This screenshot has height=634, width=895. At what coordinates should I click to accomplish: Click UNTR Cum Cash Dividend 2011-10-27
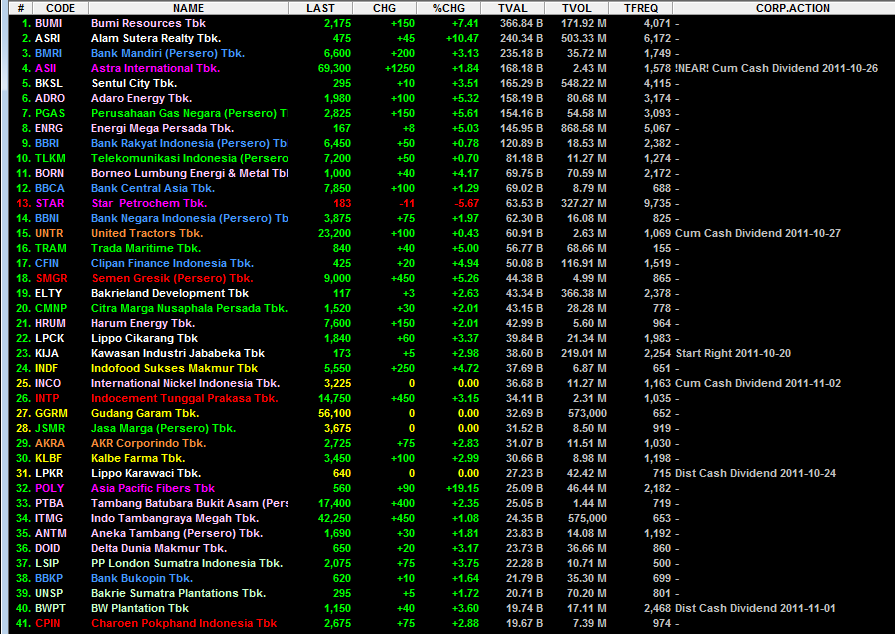coord(758,233)
